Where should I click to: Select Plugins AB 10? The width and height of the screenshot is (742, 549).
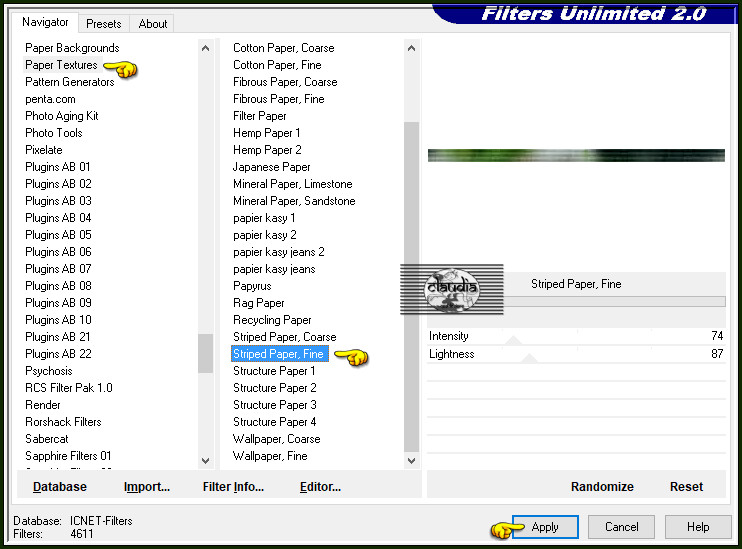[58, 320]
